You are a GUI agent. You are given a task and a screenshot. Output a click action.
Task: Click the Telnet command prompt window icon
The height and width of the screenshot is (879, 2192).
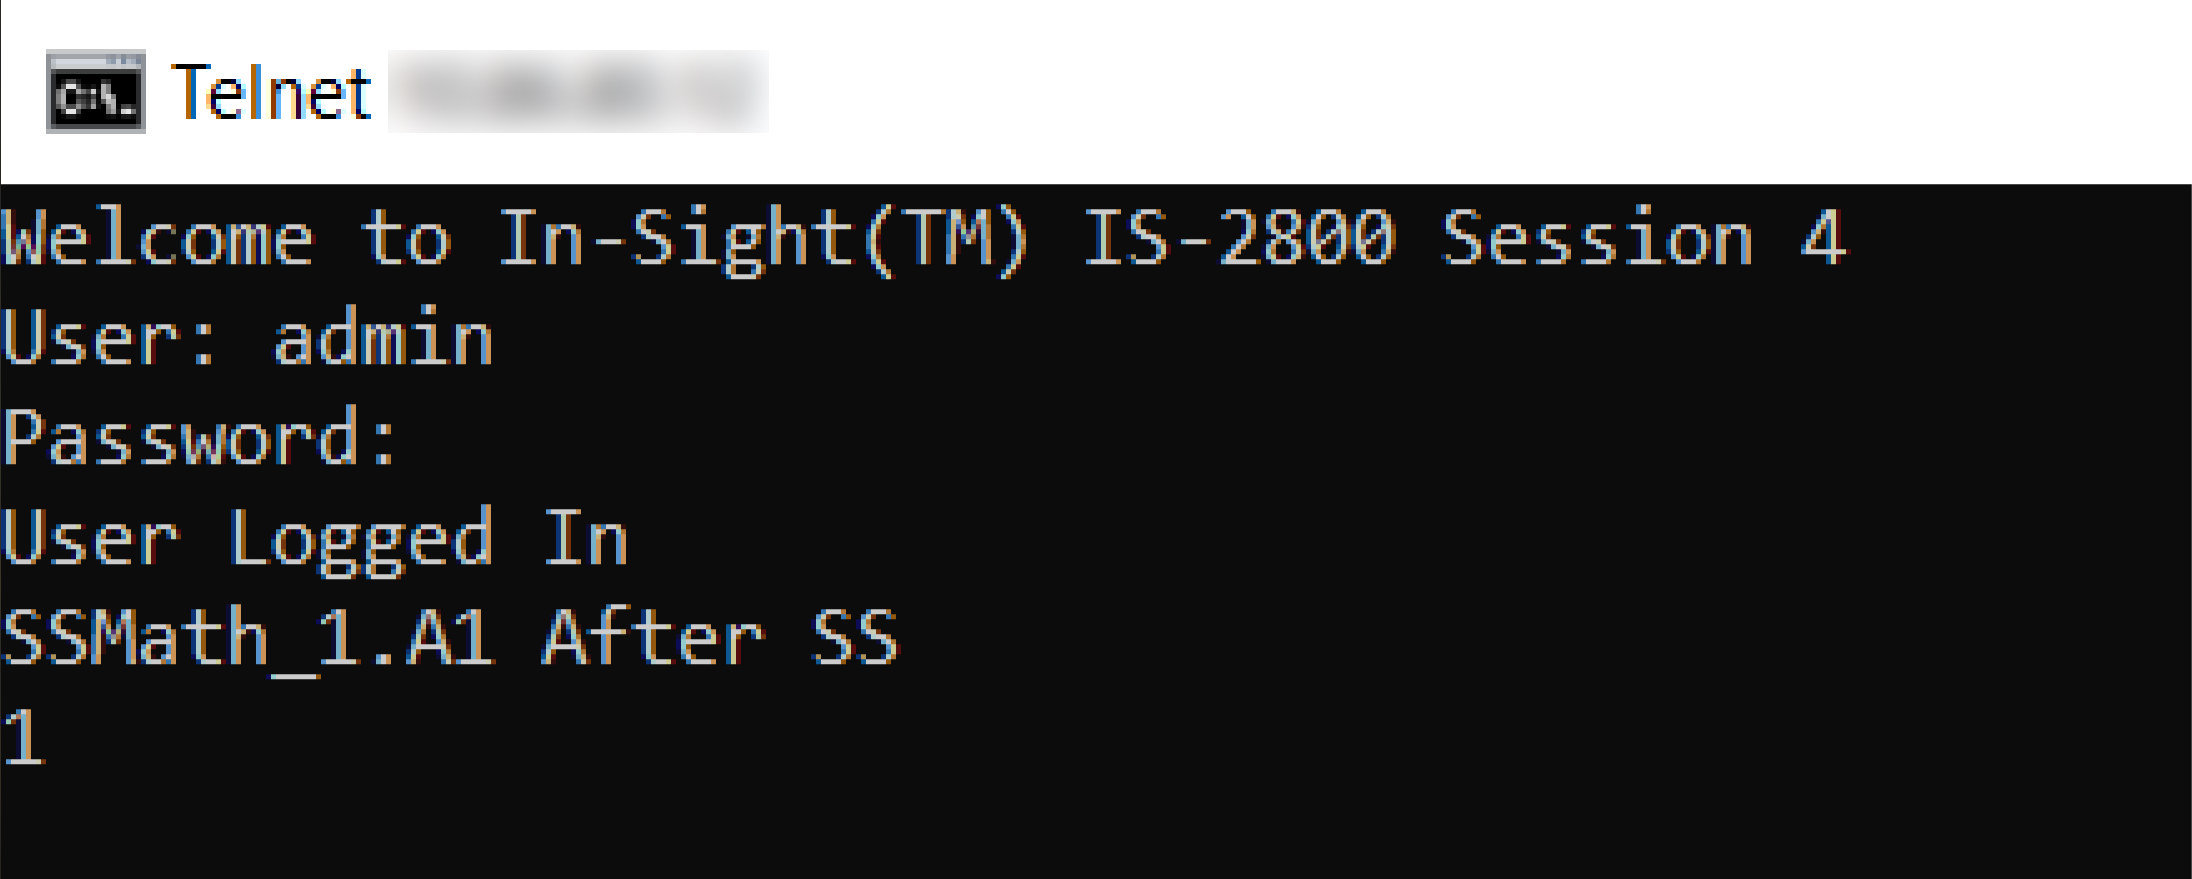coord(96,92)
